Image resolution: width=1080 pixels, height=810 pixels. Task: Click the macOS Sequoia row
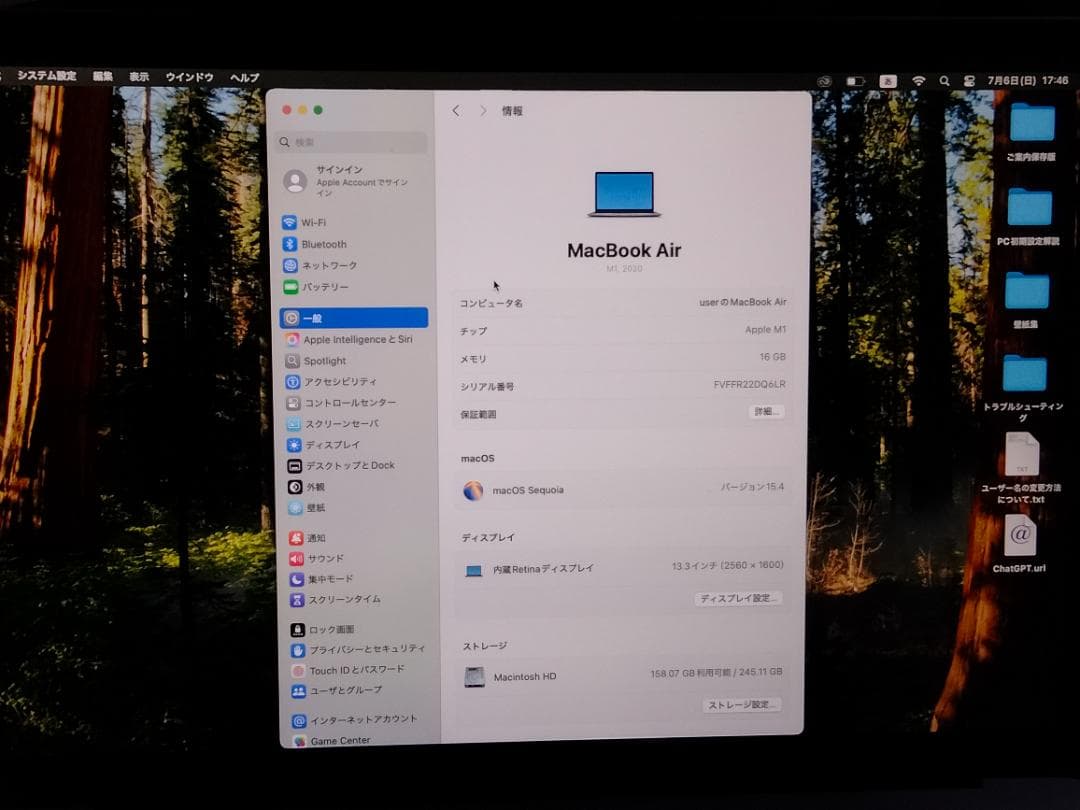pos(623,489)
